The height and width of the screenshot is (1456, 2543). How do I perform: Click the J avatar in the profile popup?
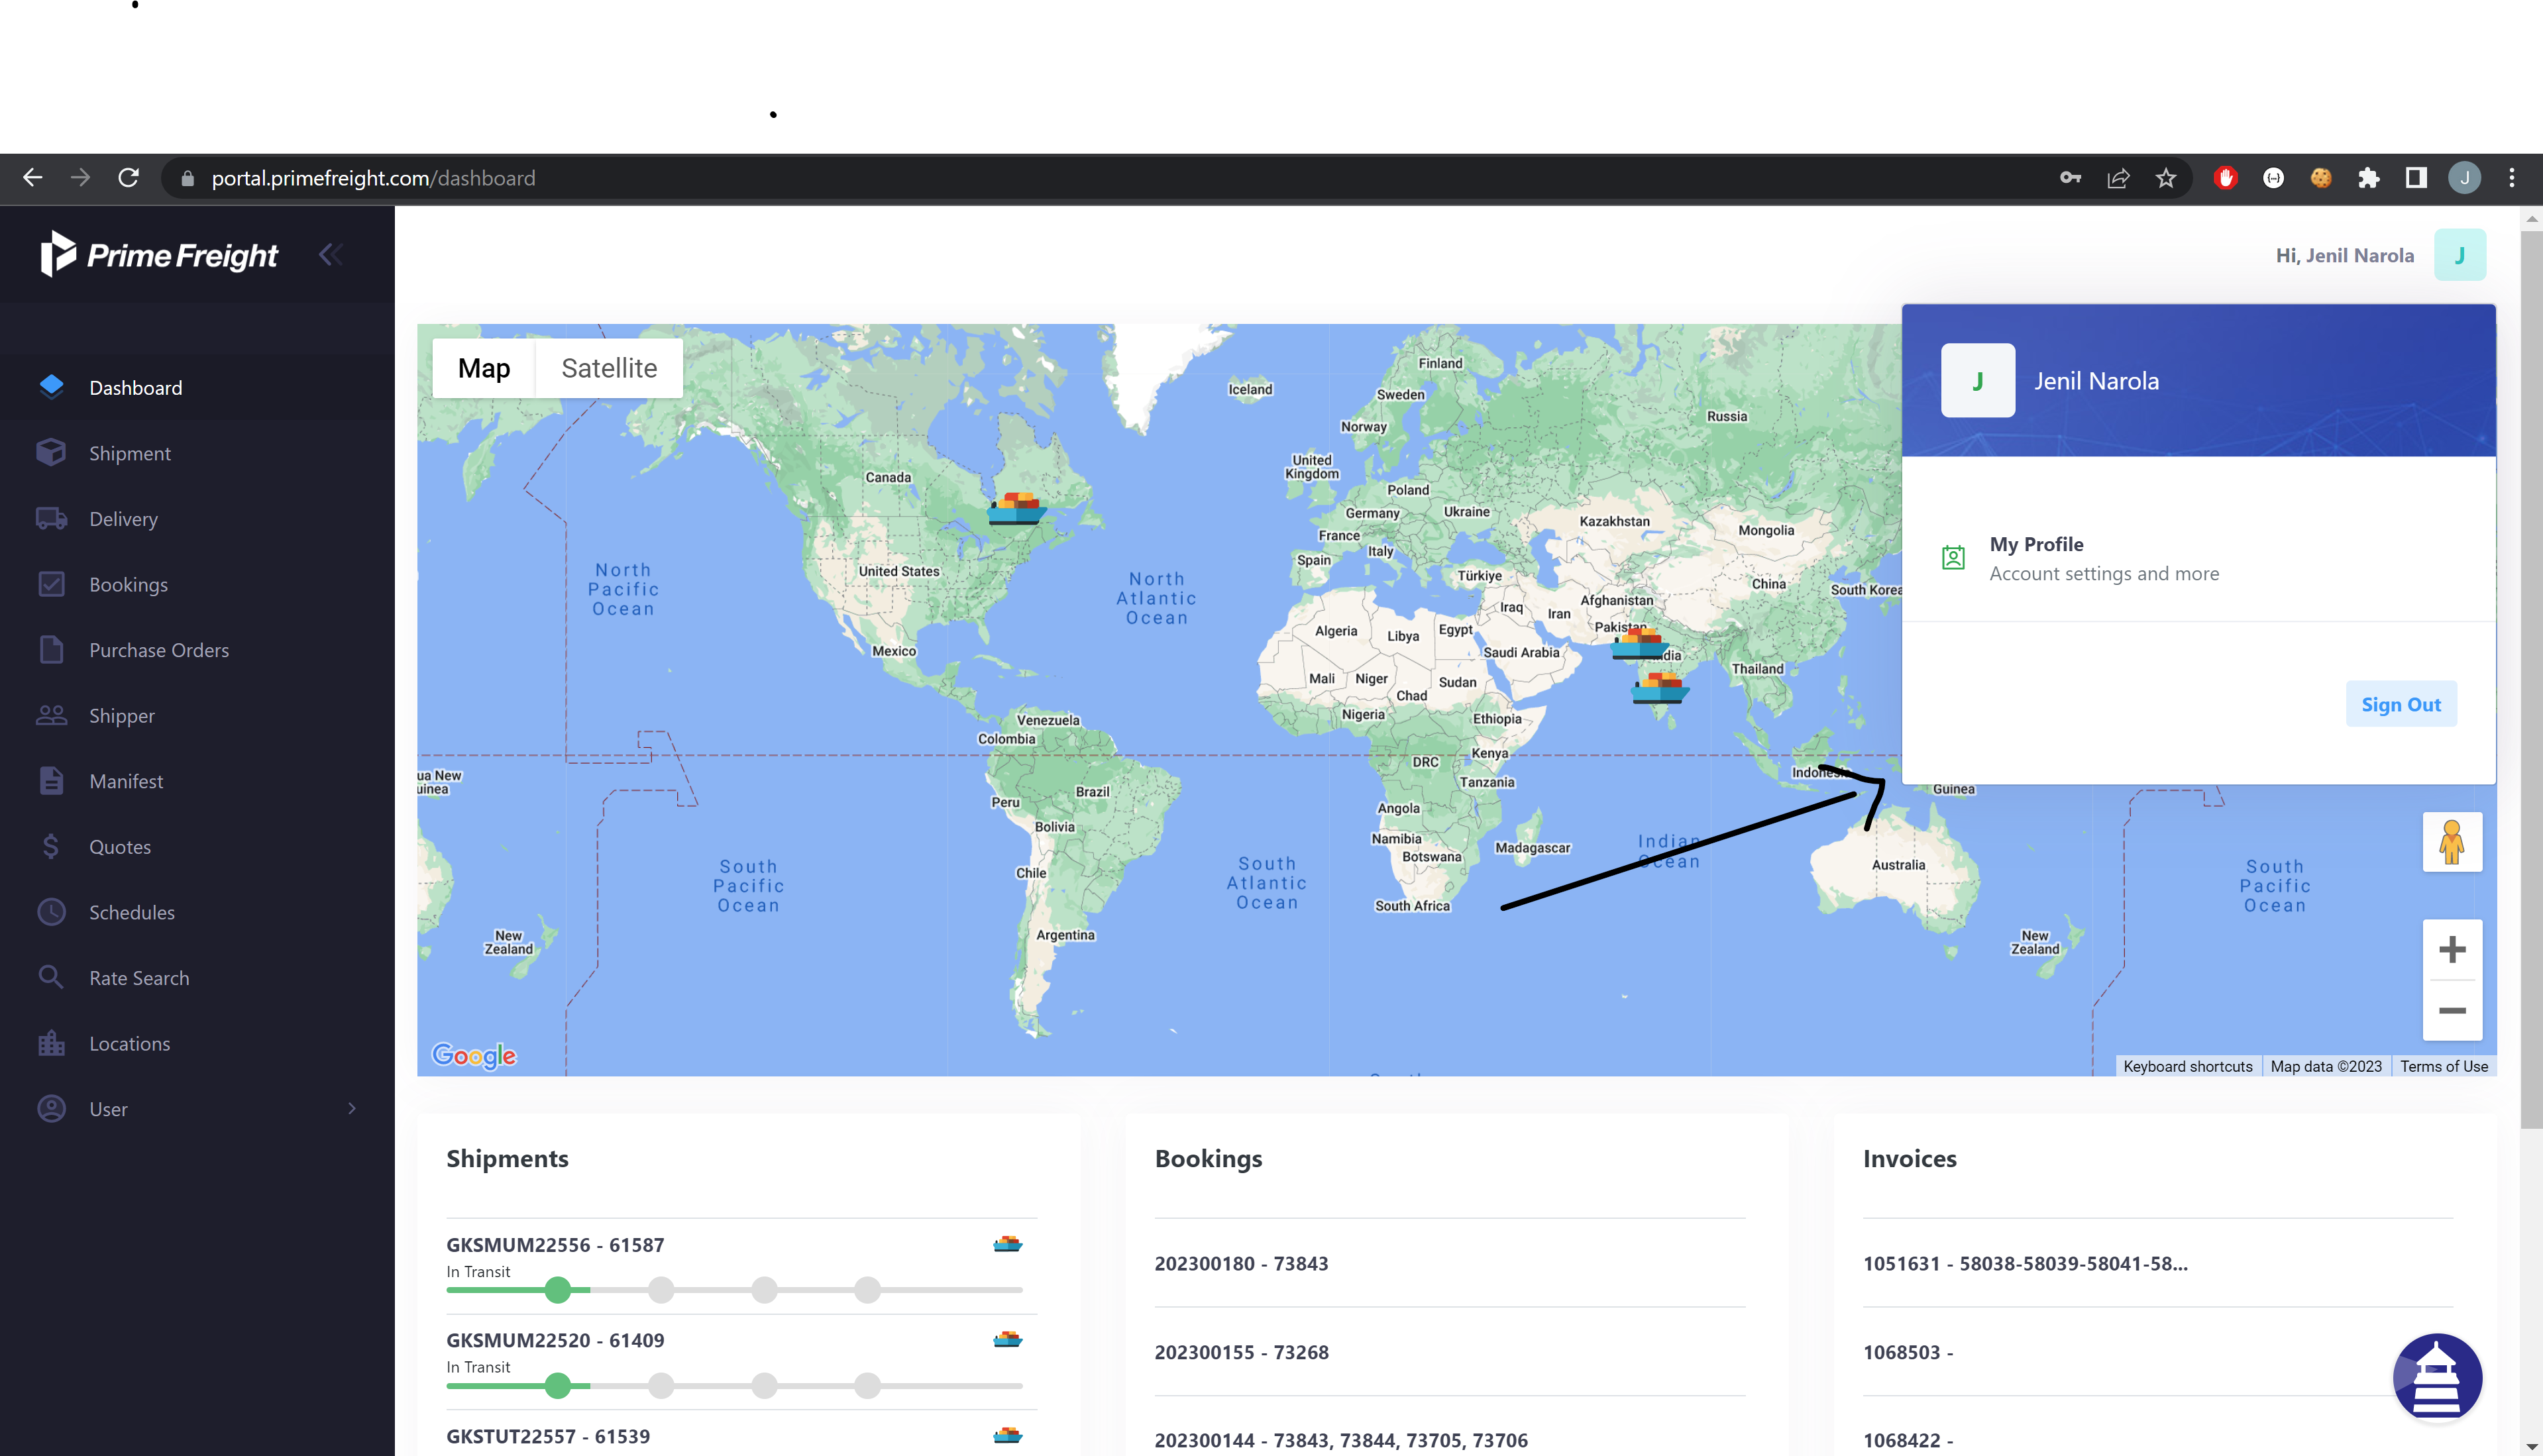(x=1977, y=380)
